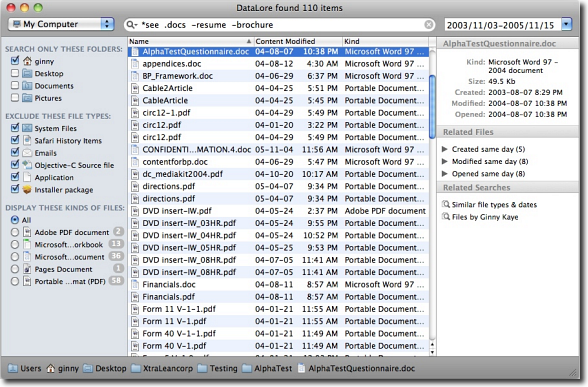Uncheck Emails exclusion checkbox
The image size is (588, 387).
[15, 152]
